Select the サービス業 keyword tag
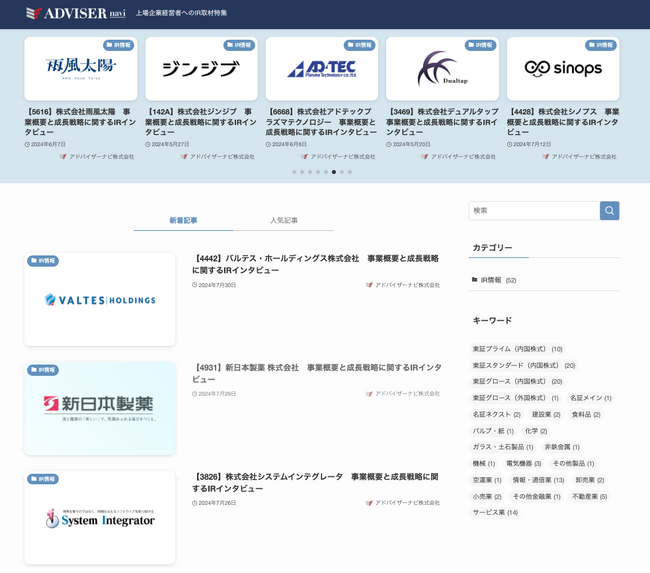650x573 pixels. [x=495, y=512]
